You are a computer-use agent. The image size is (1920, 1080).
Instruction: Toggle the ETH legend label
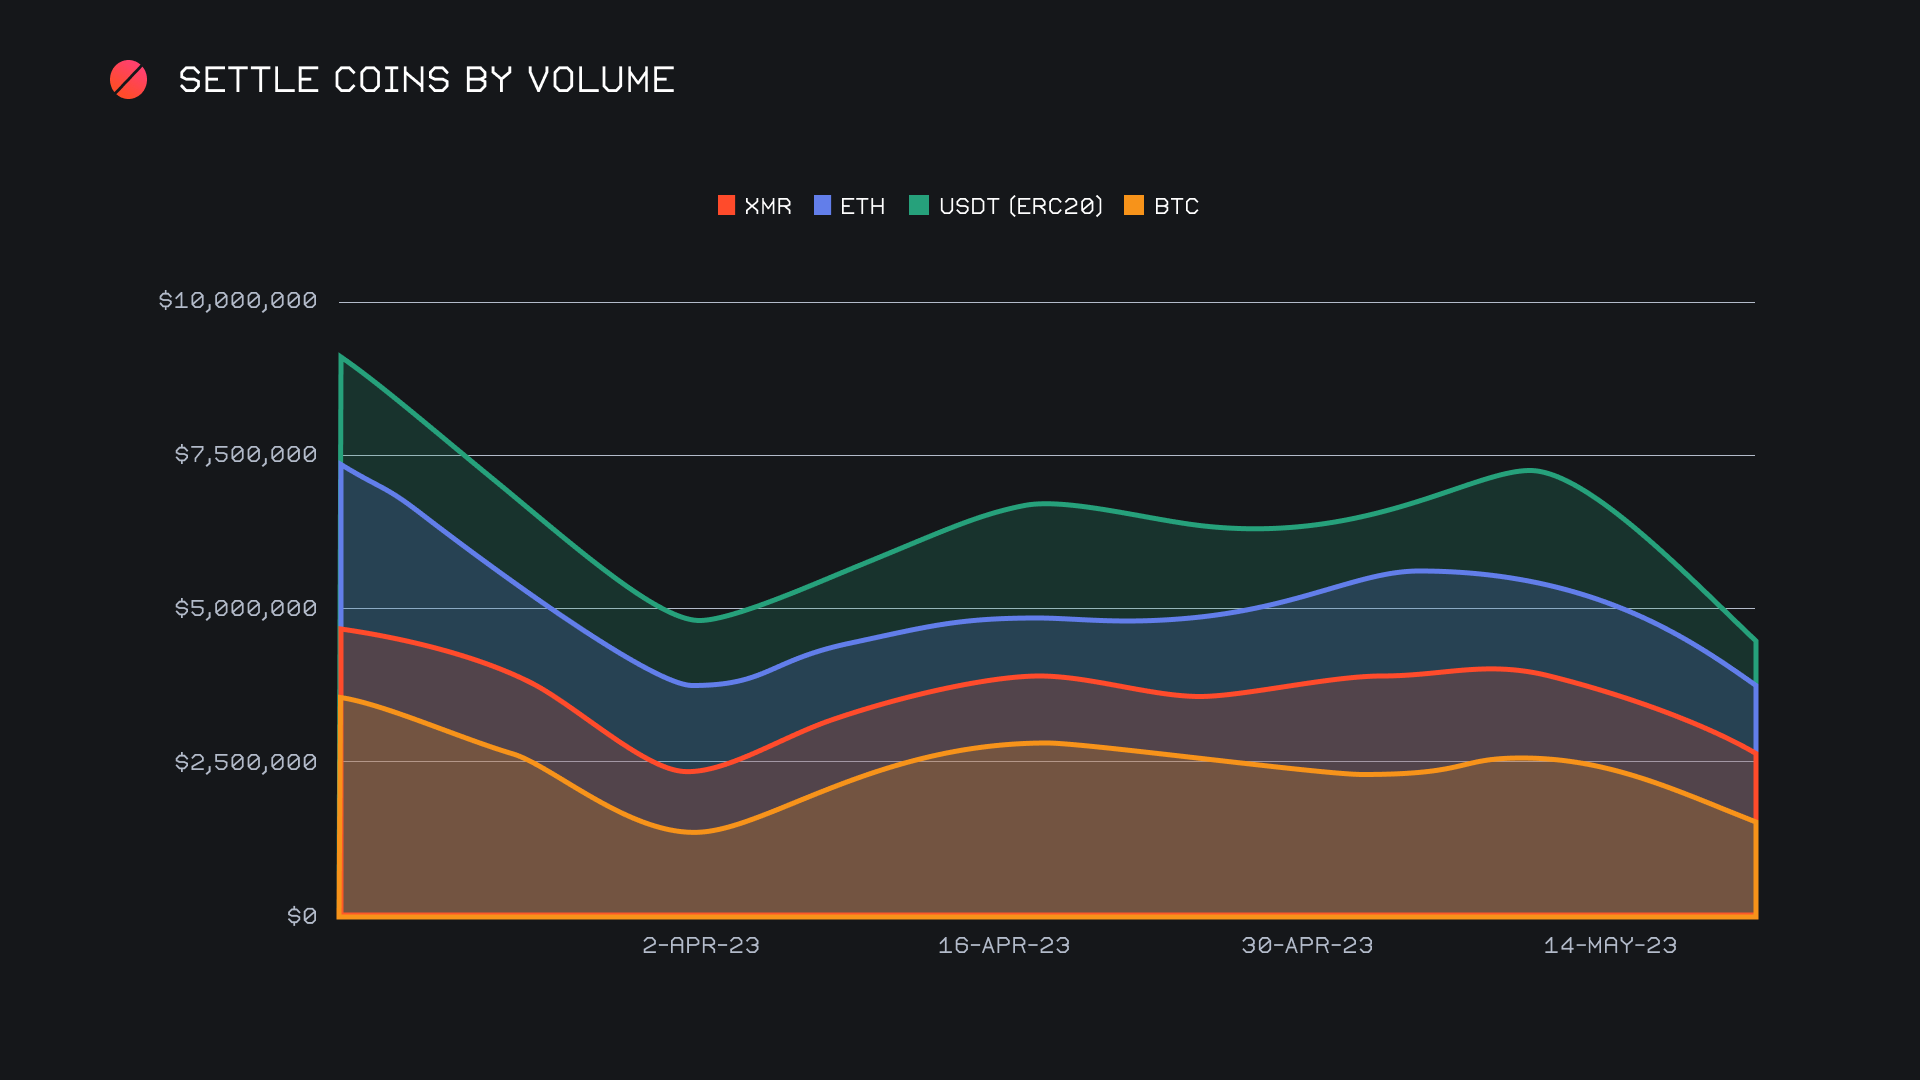(x=862, y=206)
